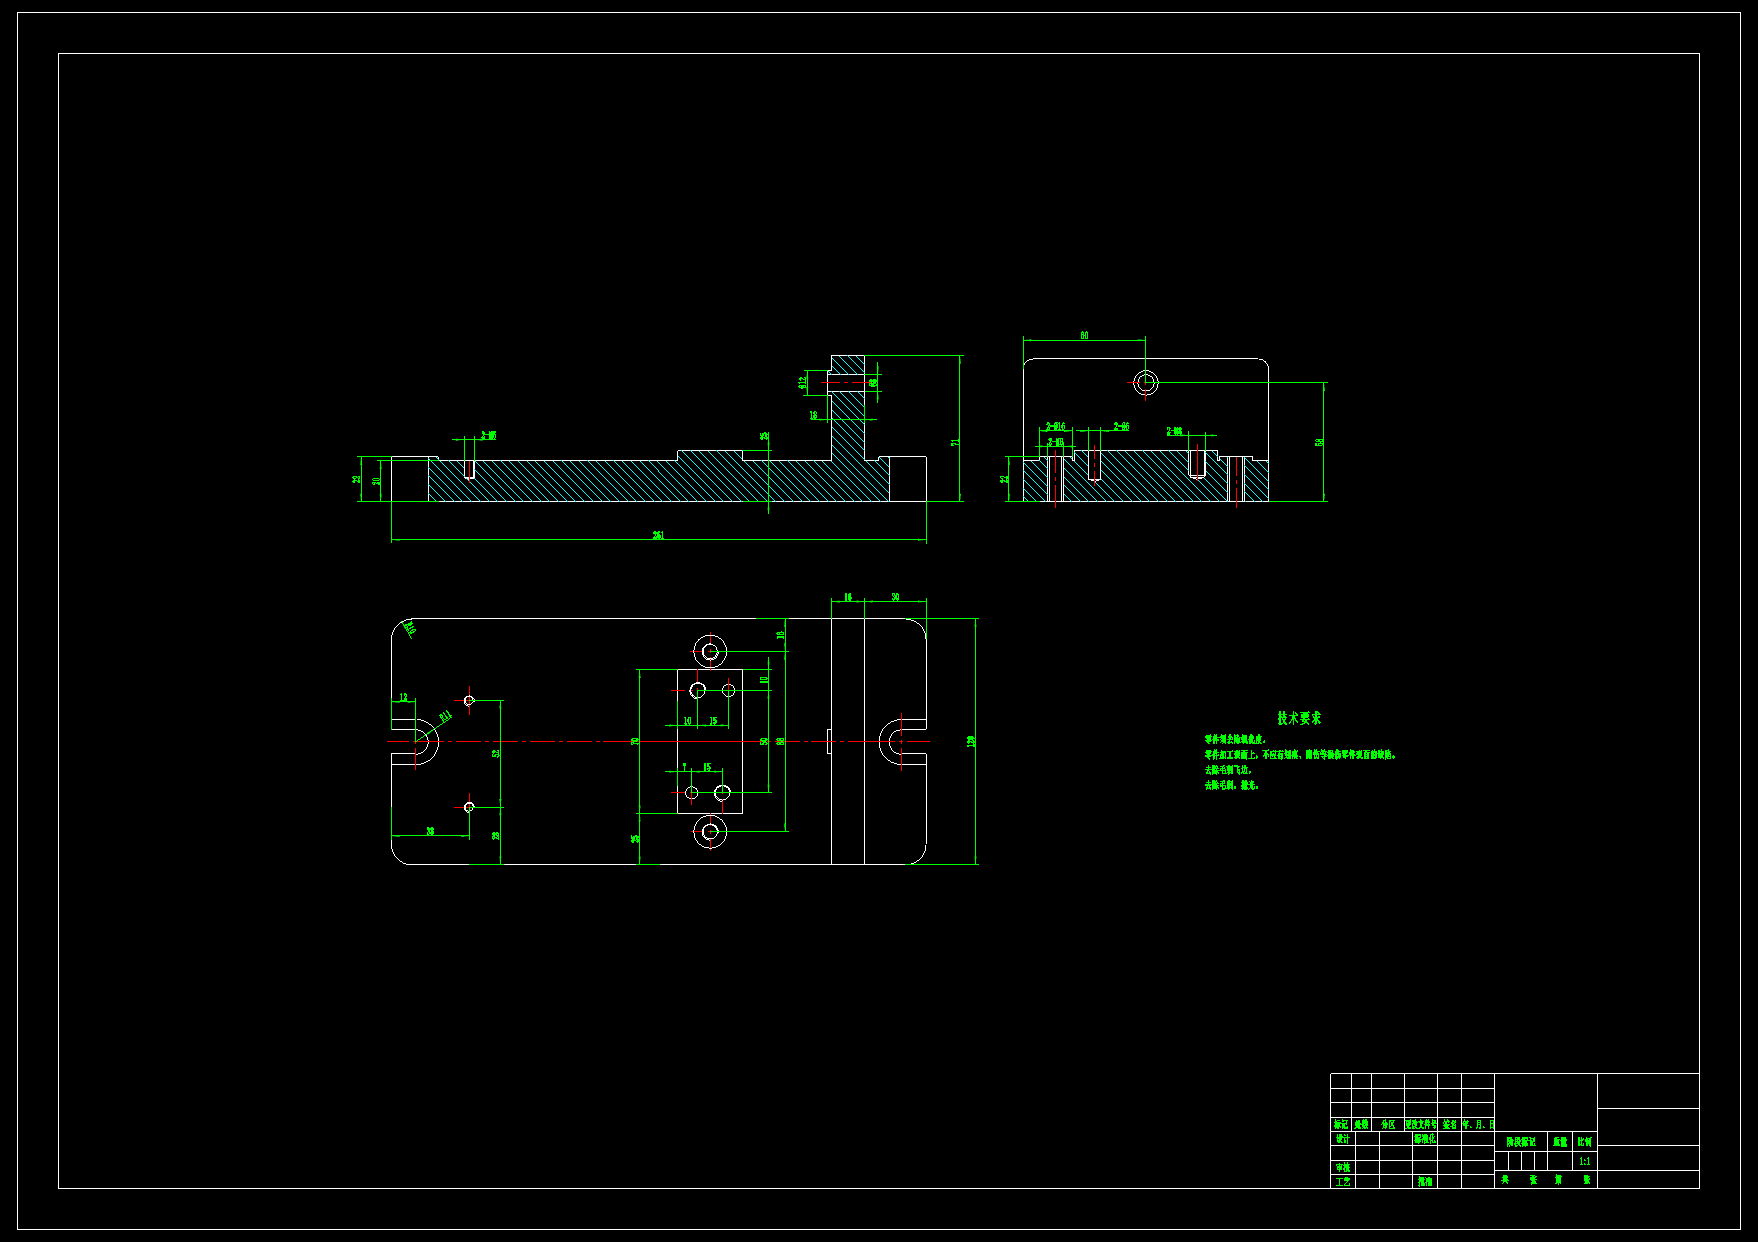Click the 12 slot depth dimension

(x=404, y=697)
